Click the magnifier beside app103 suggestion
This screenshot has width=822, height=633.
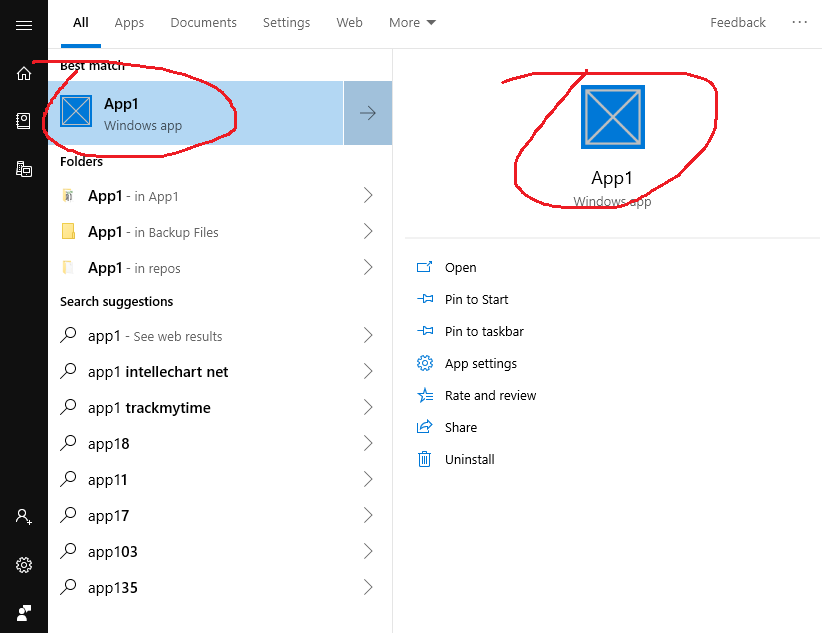[x=68, y=551]
